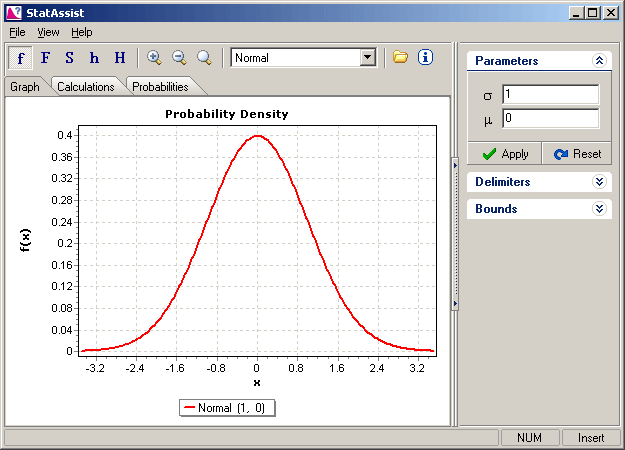The width and height of the screenshot is (625, 450).
Task: Click the NUM status bar indicator
Action: [530, 438]
